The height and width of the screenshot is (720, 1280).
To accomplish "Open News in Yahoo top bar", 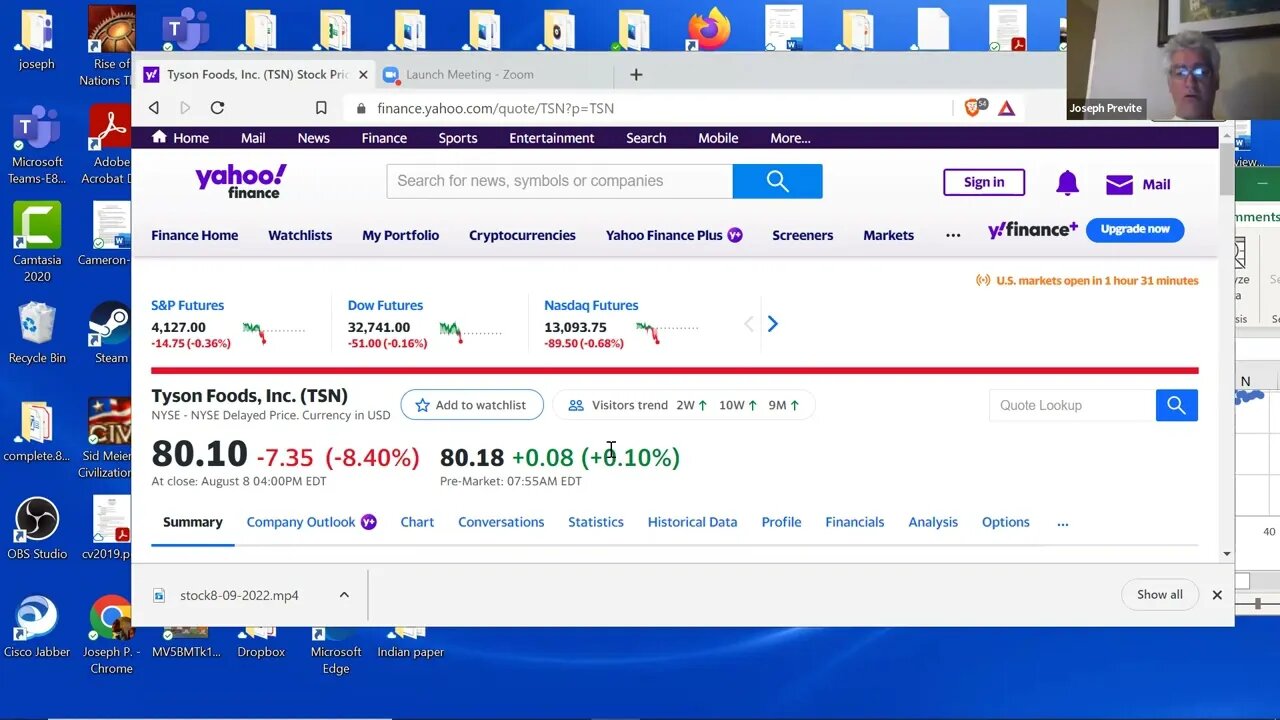I will pyautogui.click(x=313, y=138).
